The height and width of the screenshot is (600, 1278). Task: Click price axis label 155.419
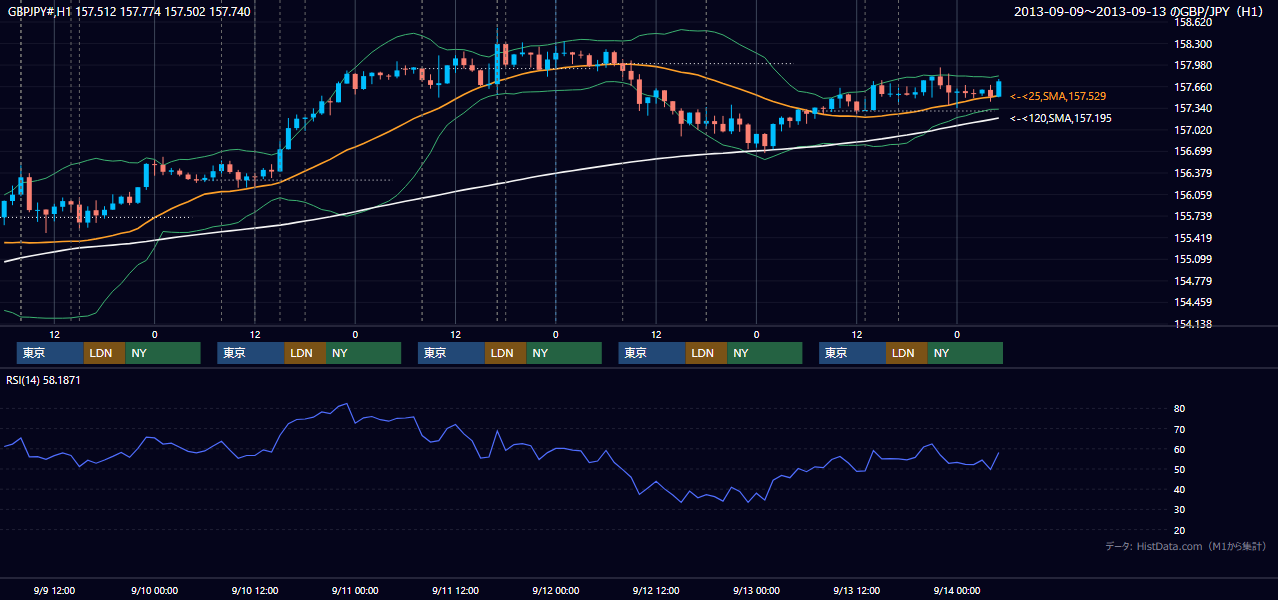[1193, 238]
